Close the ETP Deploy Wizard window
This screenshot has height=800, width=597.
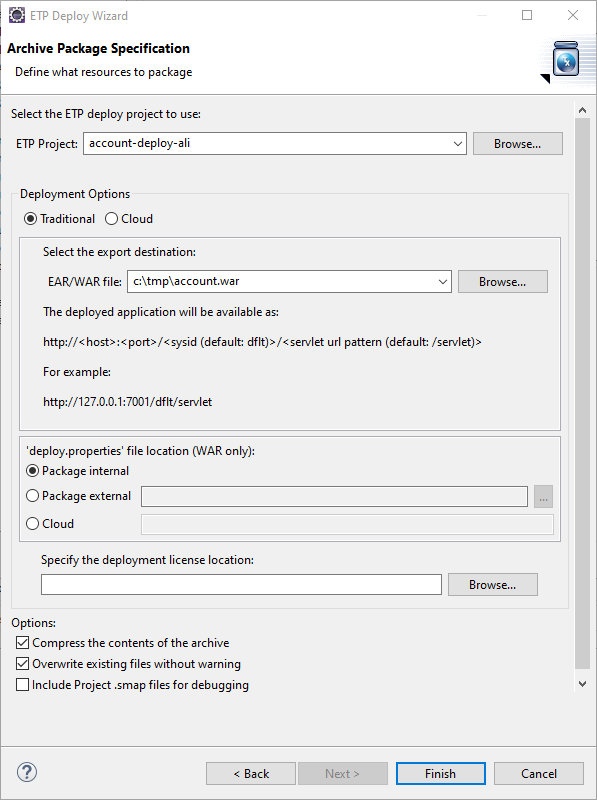click(x=573, y=15)
